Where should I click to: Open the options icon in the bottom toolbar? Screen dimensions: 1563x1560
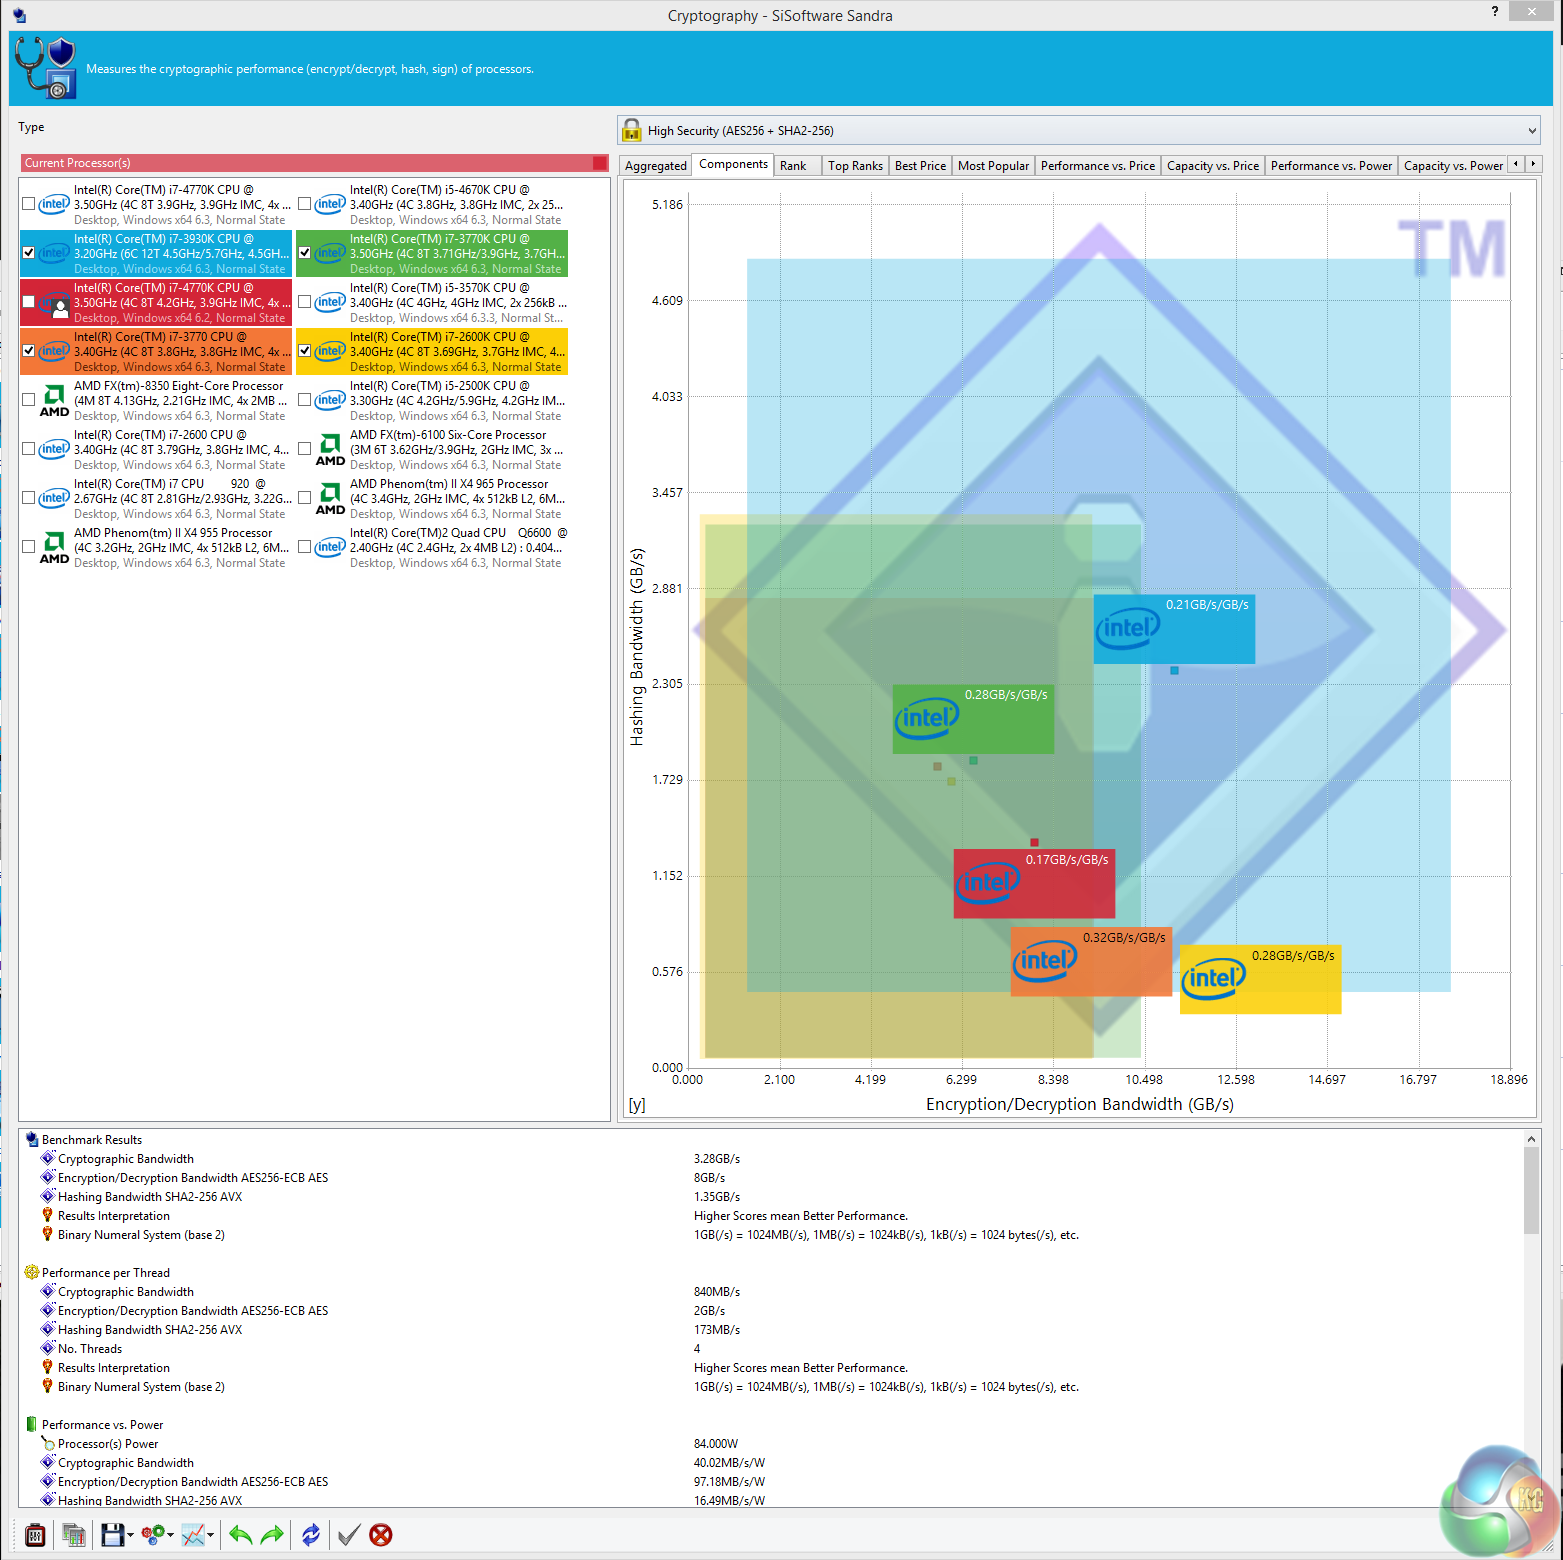pos(35,1535)
